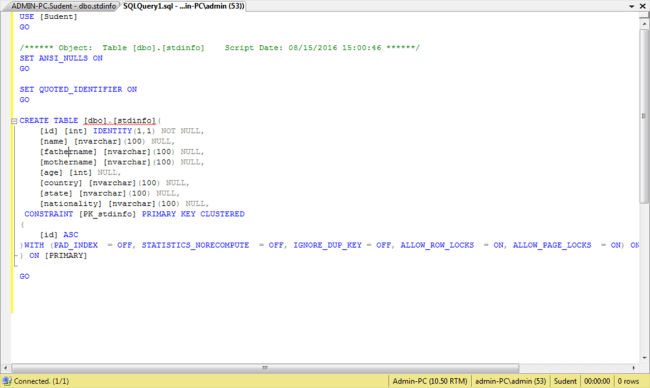Click the 'PAD_INDEX' option
Image resolution: width=650 pixels, height=388 pixels.
(76, 245)
